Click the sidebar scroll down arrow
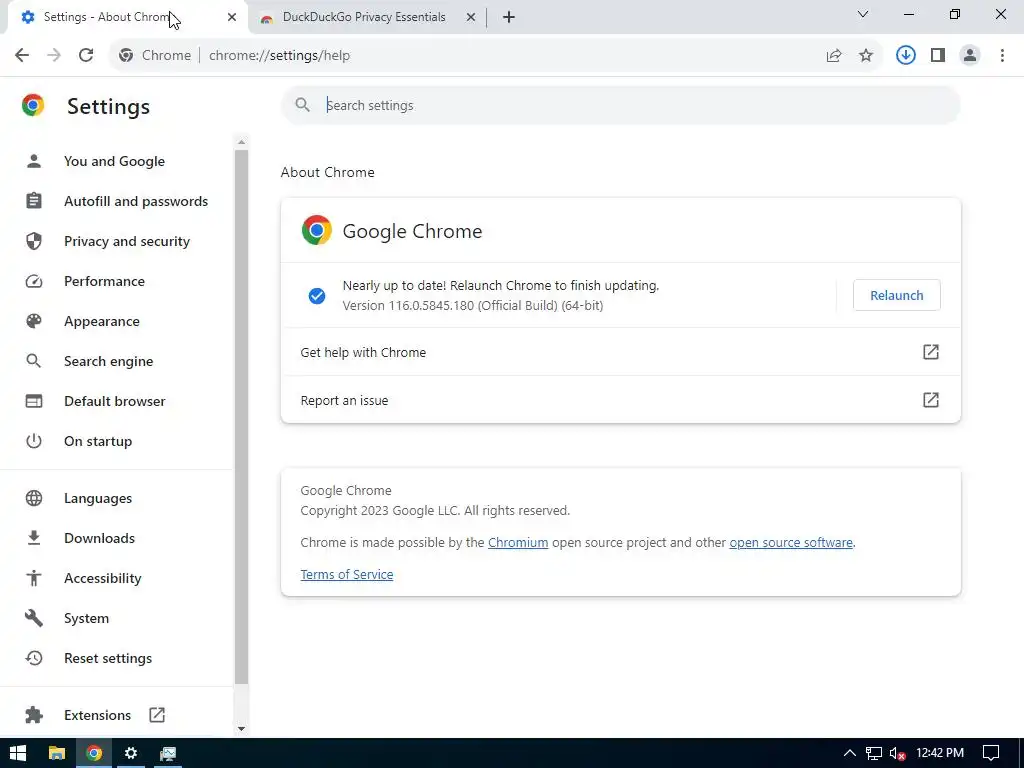The image size is (1024, 768). click(242, 729)
